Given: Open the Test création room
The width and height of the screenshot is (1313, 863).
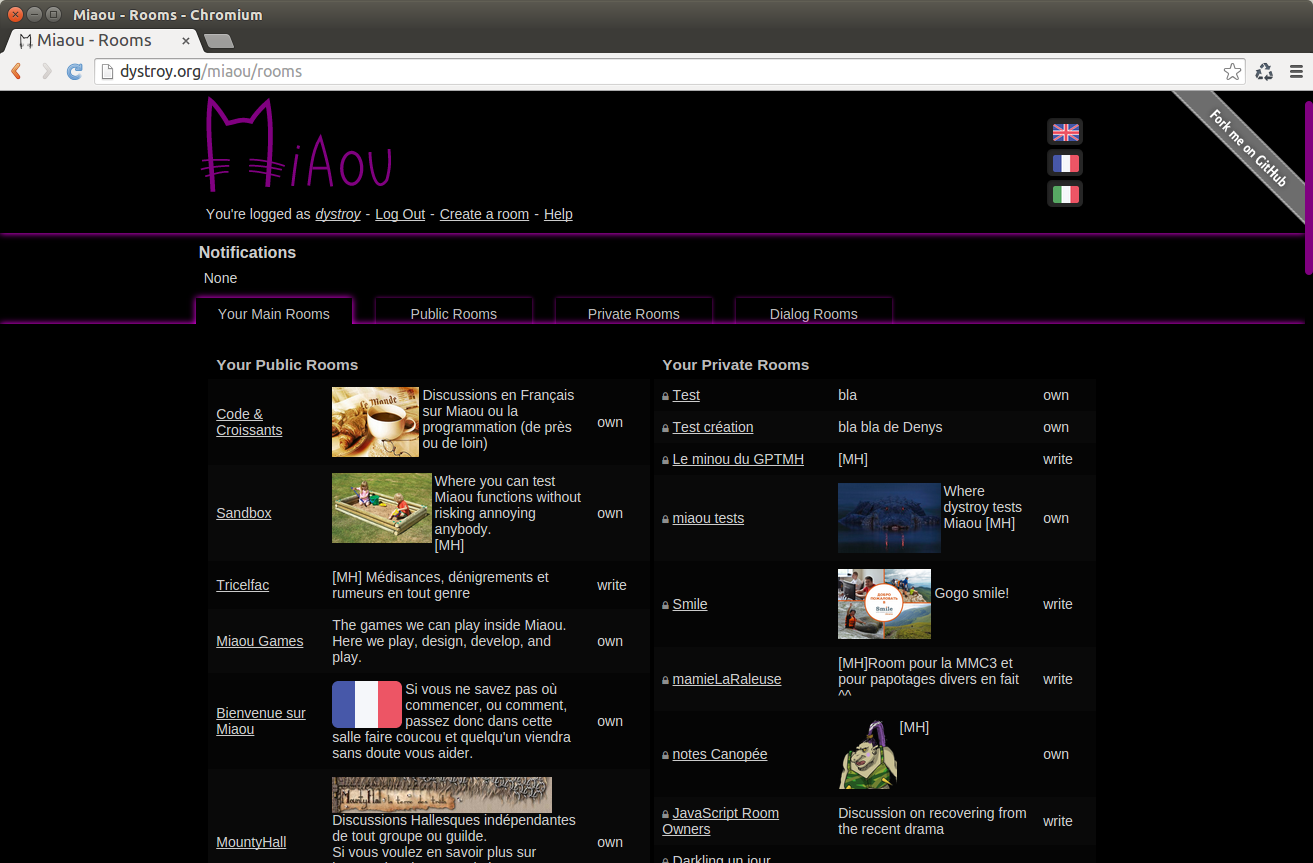Looking at the screenshot, I should 713,427.
